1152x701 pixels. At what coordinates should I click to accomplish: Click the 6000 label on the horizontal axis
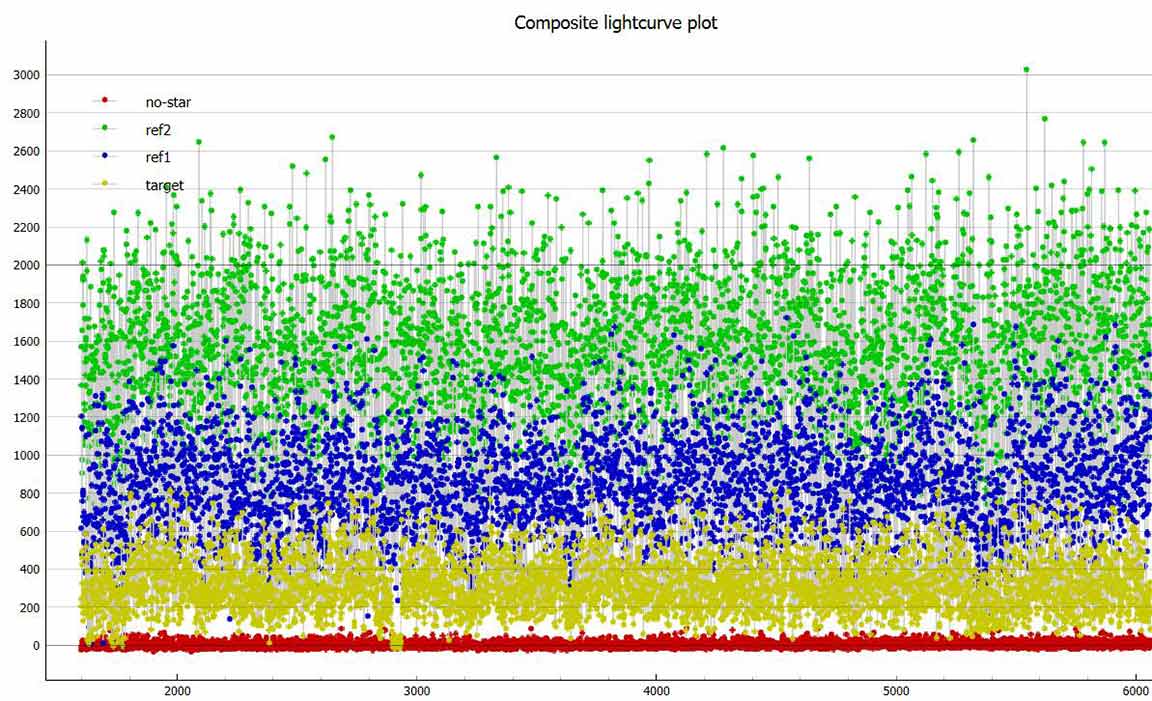tap(1135, 691)
